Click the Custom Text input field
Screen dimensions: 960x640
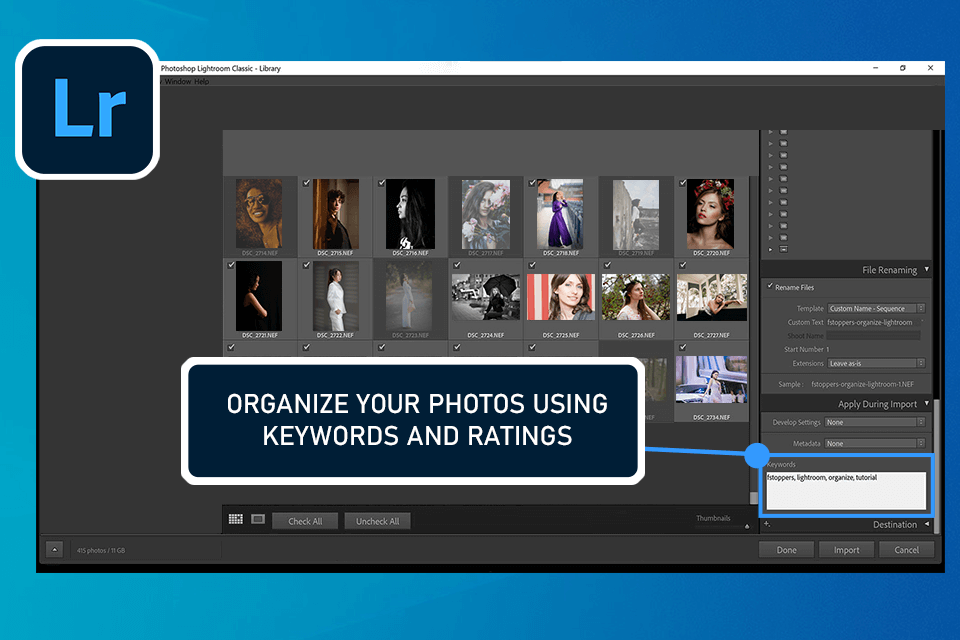[x=873, y=322]
